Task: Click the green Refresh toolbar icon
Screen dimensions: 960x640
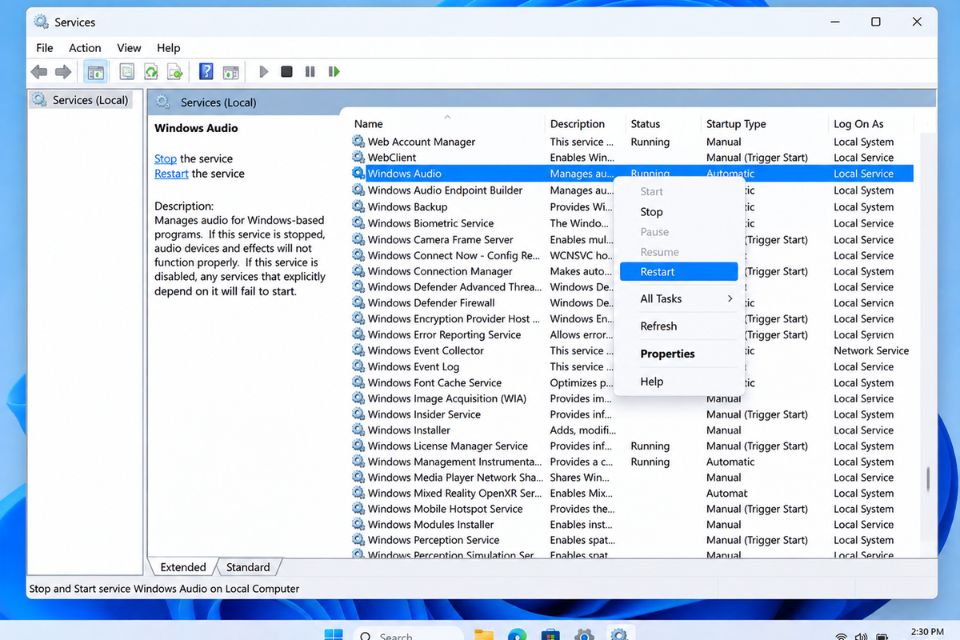Action: pyautogui.click(x=151, y=72)
